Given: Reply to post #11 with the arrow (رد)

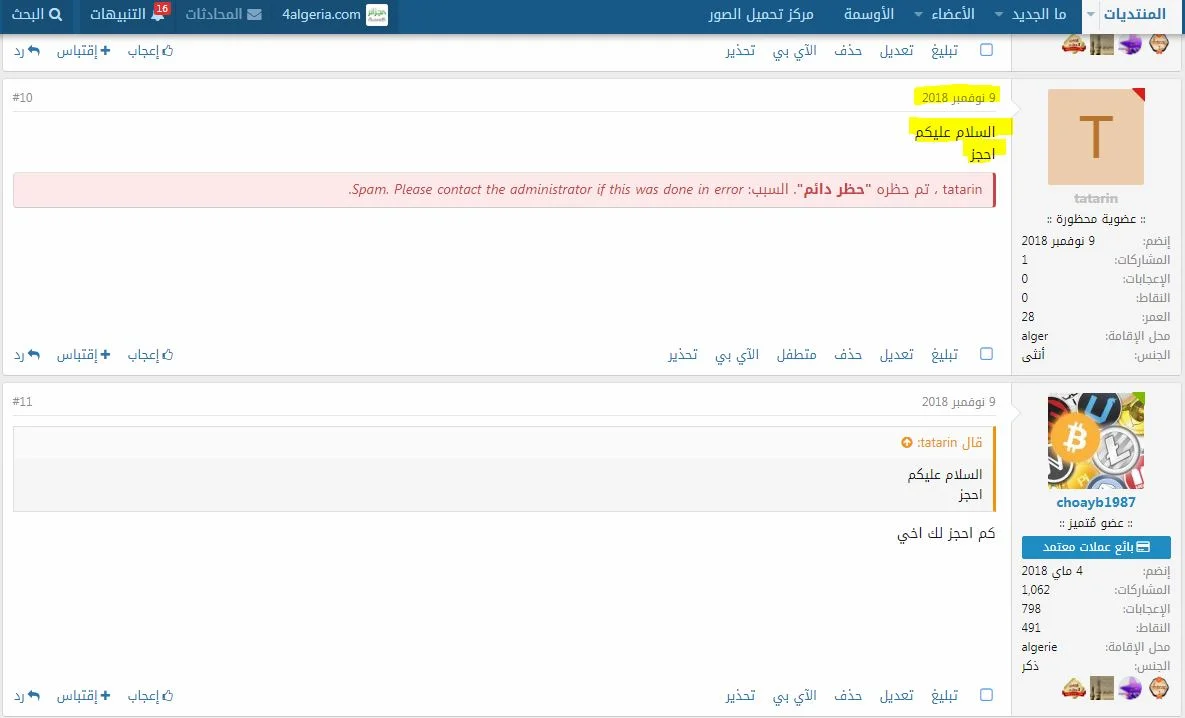Looking at the screenshot, I should click(x=34, y=695).
